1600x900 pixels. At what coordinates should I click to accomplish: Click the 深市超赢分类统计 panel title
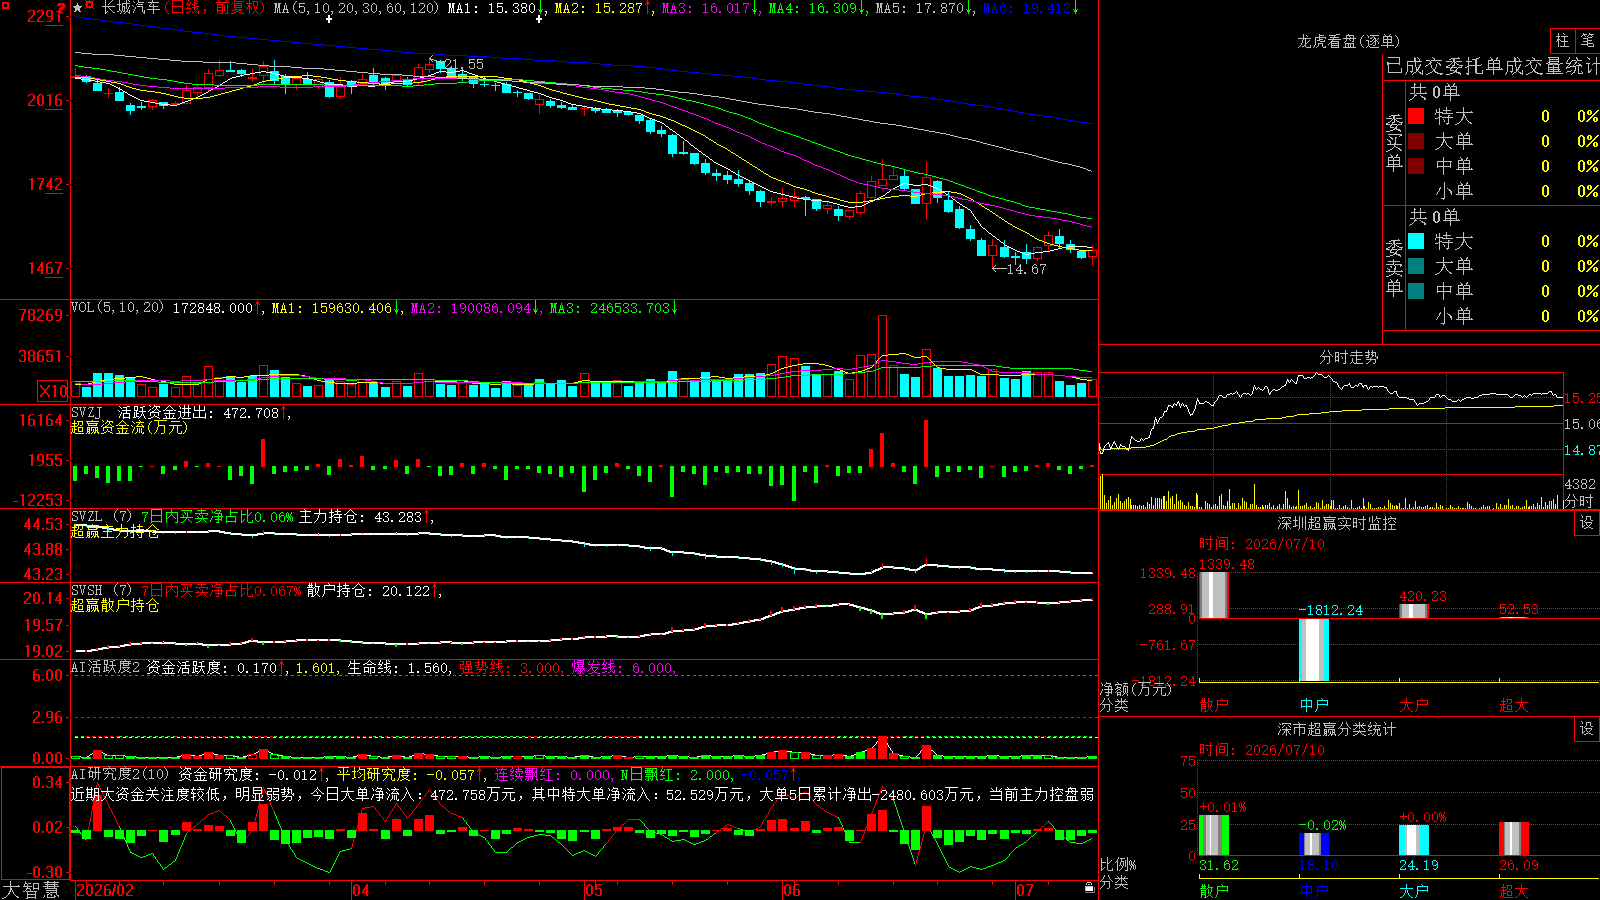(1337, 729)
